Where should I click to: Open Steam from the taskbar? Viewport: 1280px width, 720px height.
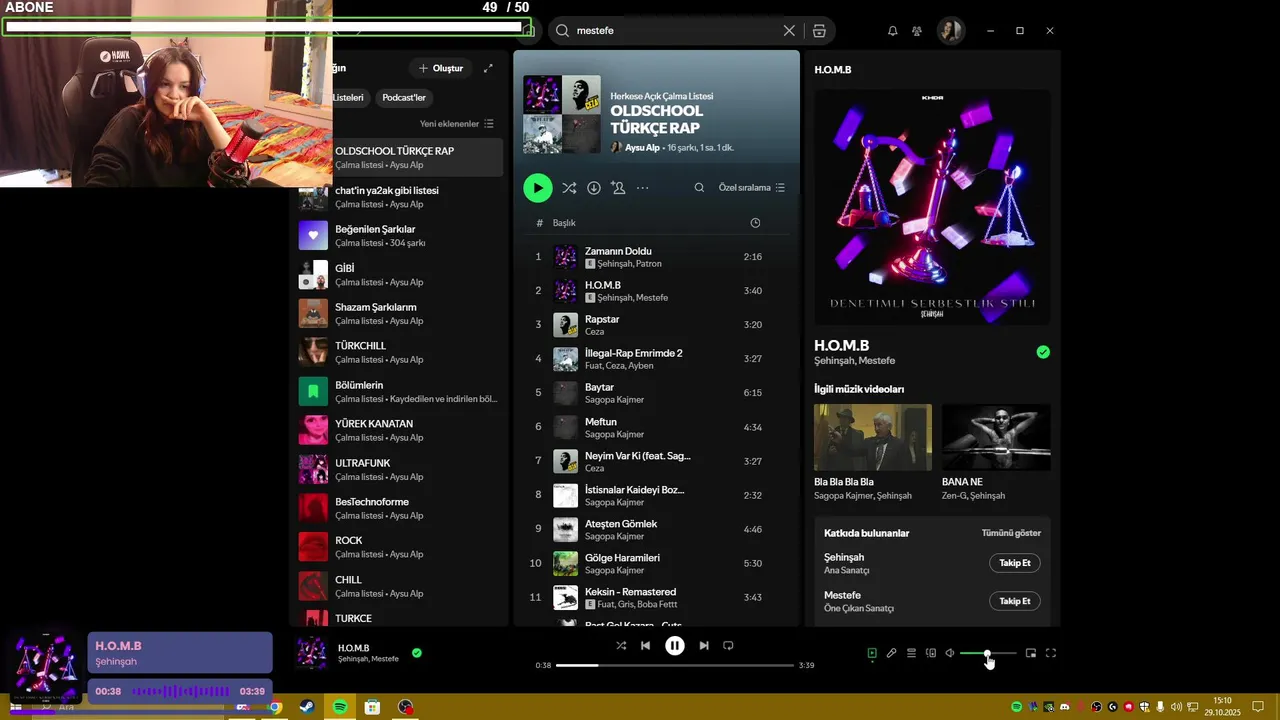click(x=307, y=707)
